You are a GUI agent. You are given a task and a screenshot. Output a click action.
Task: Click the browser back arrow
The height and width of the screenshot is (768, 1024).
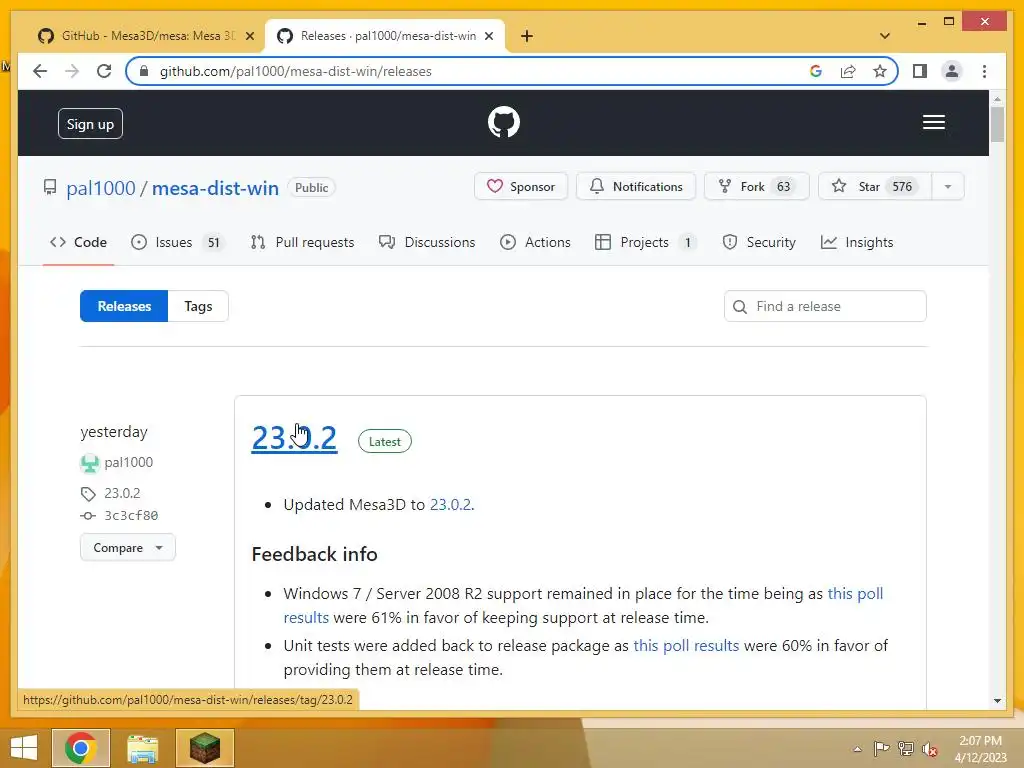40,71
